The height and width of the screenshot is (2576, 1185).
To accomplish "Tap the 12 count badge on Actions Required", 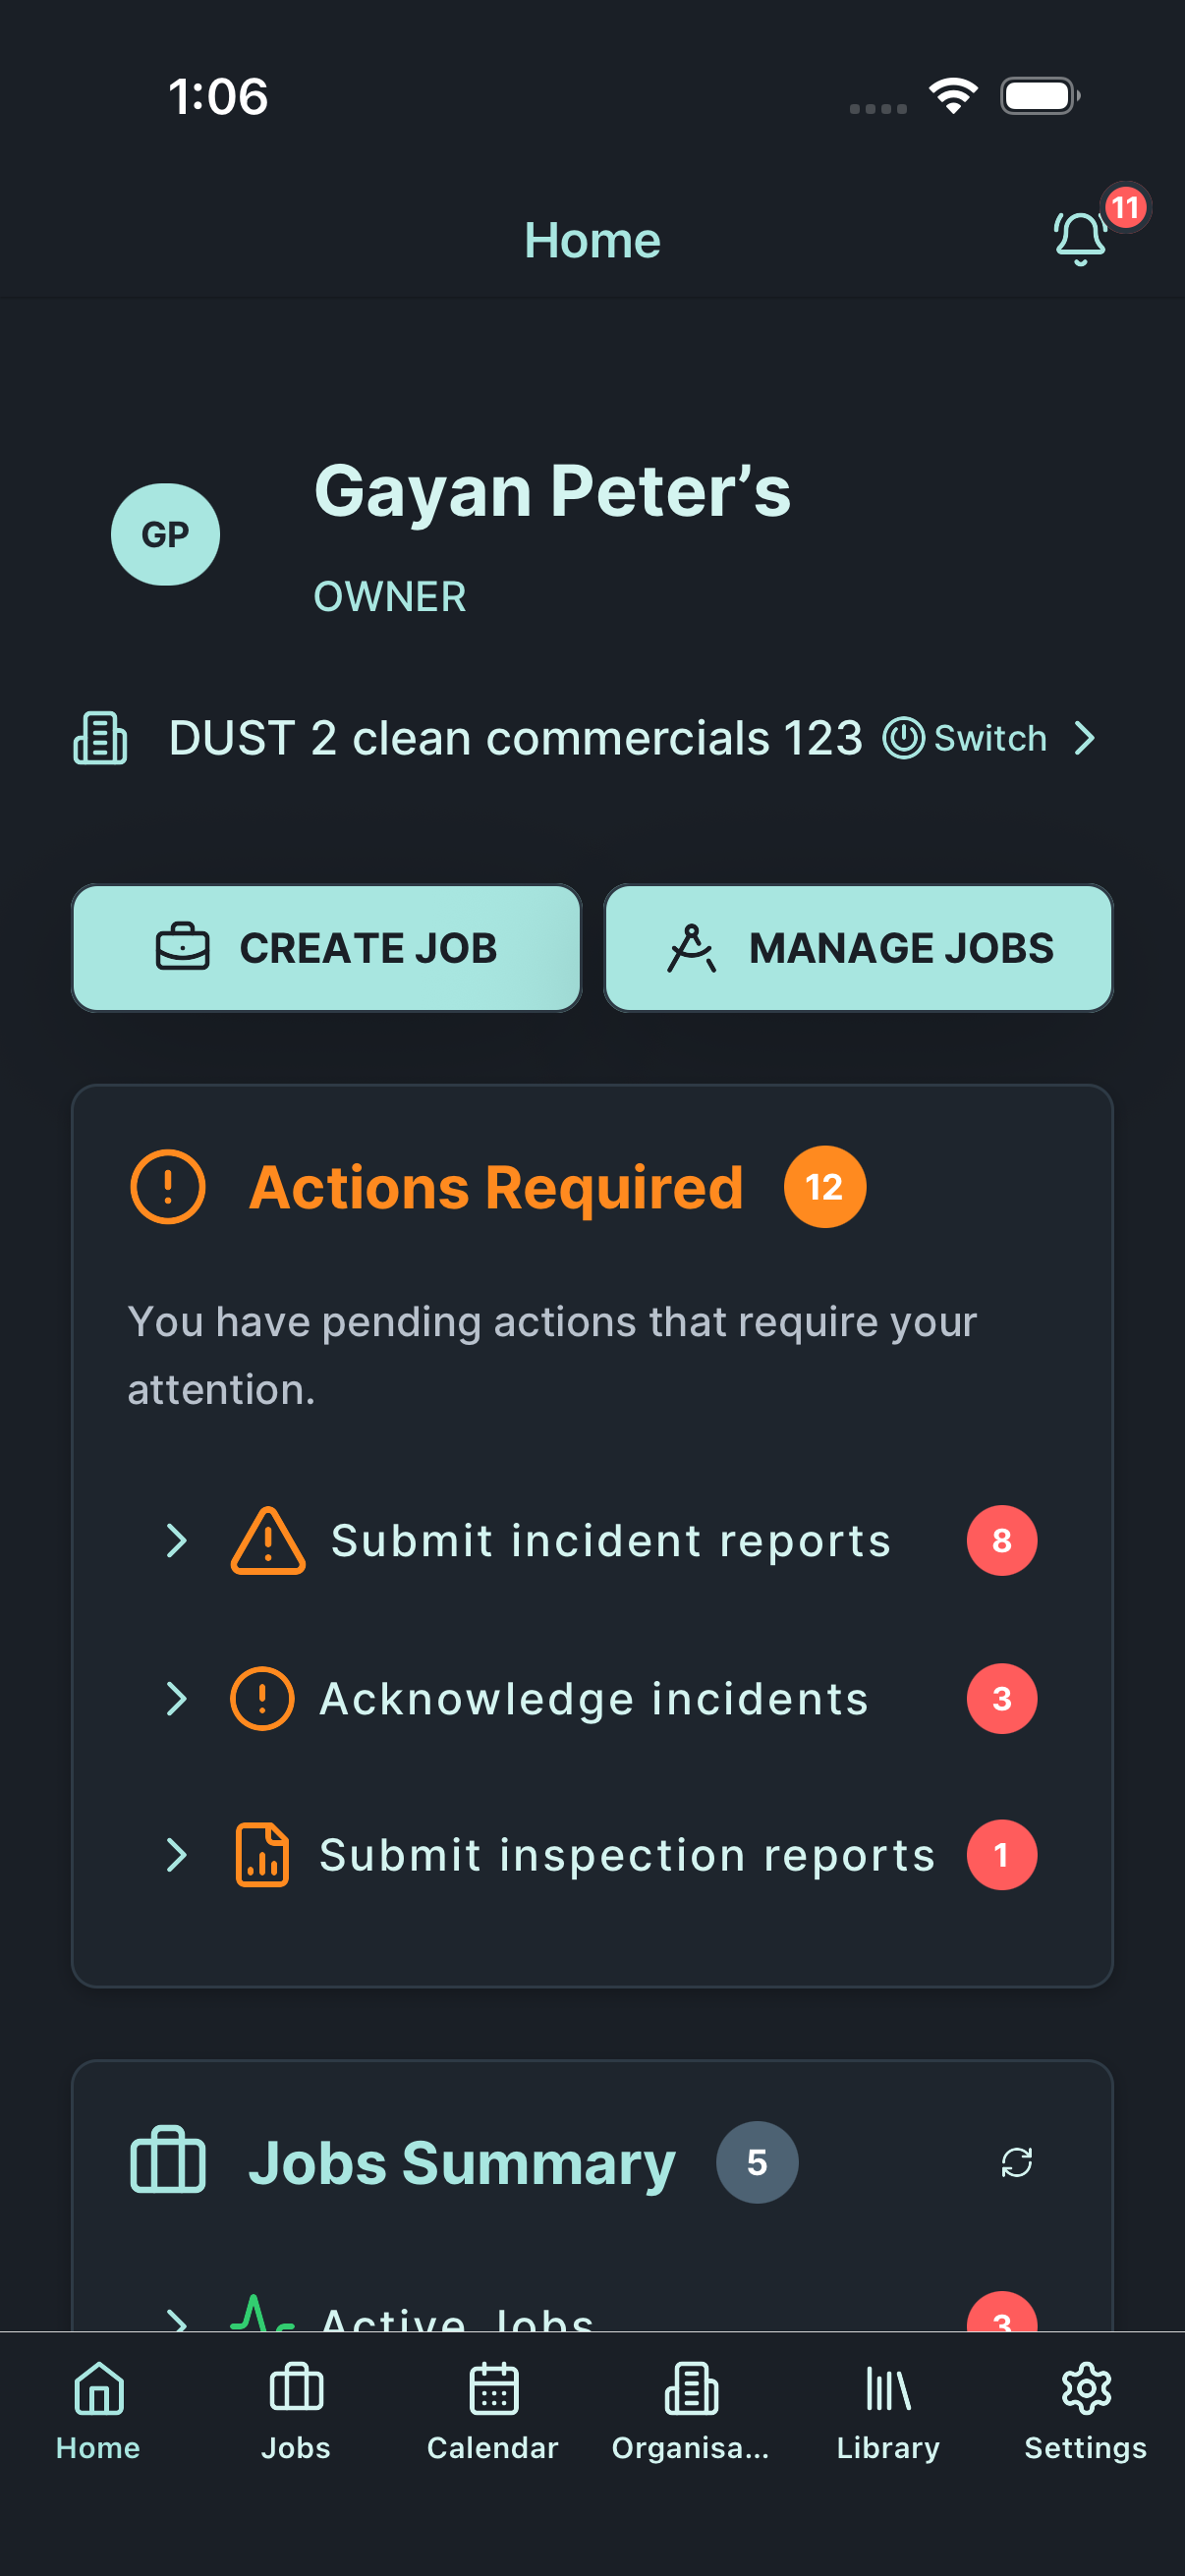I will 823,1187.
